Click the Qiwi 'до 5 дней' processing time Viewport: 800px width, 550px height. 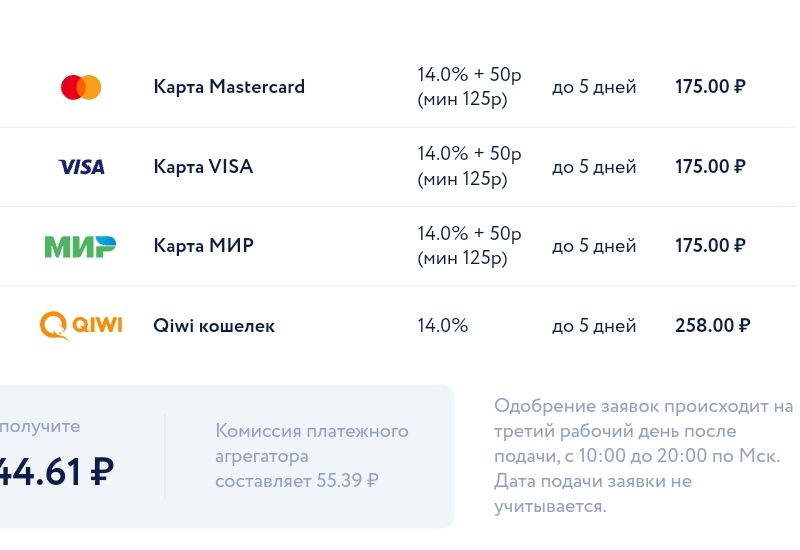(594, 326)
